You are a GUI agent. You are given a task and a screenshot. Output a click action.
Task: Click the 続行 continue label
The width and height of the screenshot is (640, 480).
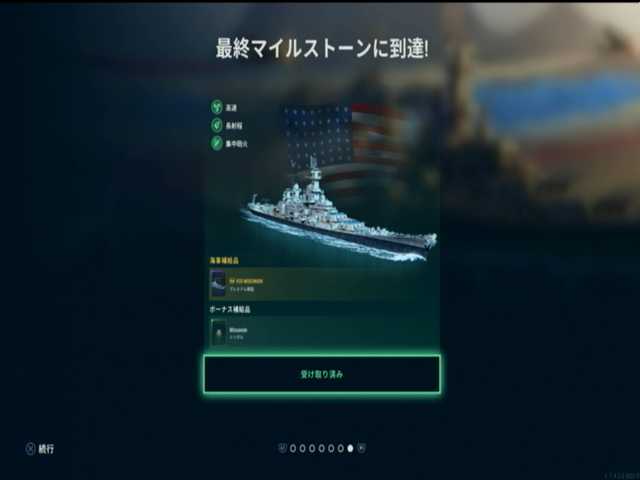pos(46,449)
